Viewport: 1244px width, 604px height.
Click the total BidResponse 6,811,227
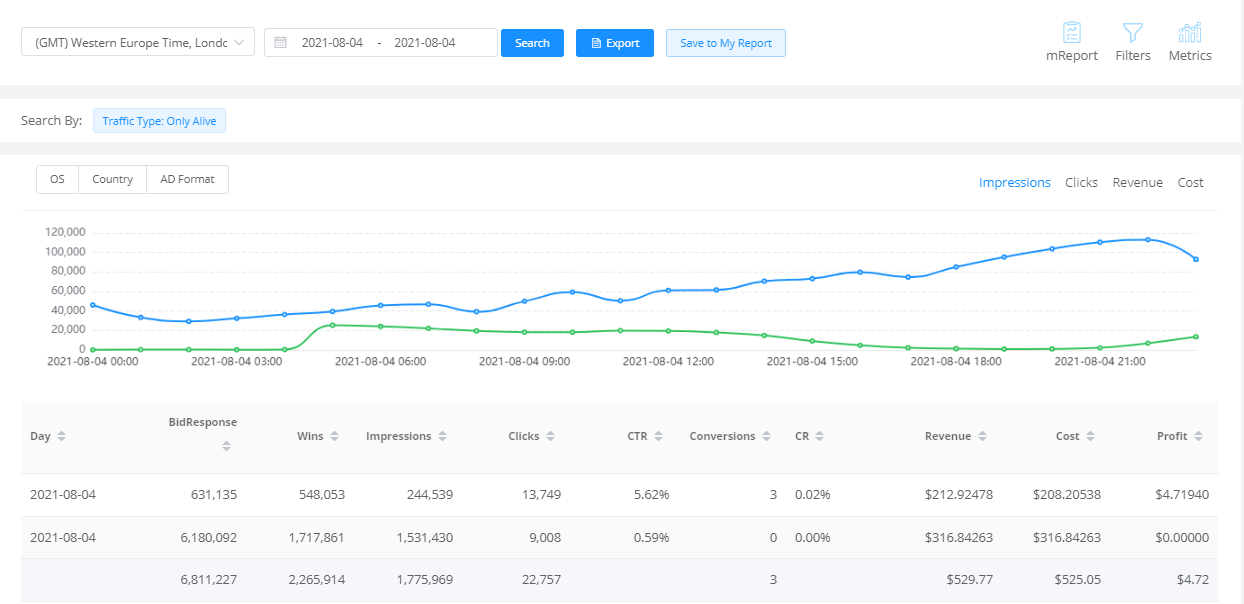[209, 580]
